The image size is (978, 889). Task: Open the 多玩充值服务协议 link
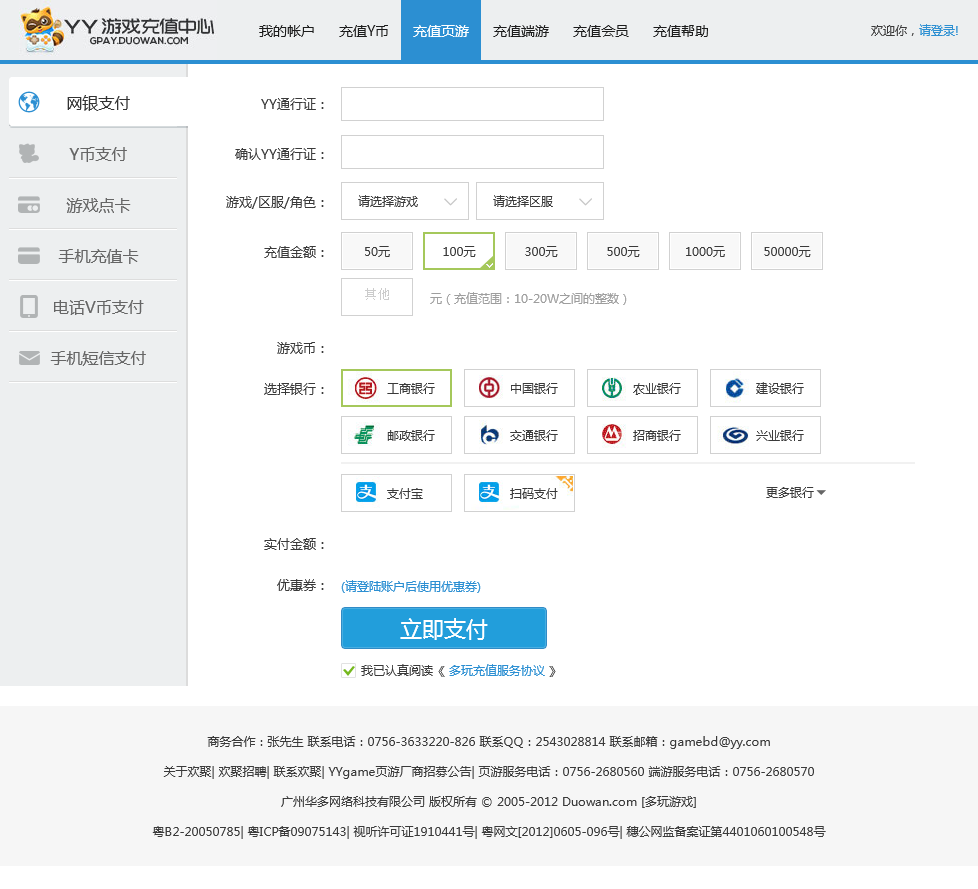click(x=496, y=671)
